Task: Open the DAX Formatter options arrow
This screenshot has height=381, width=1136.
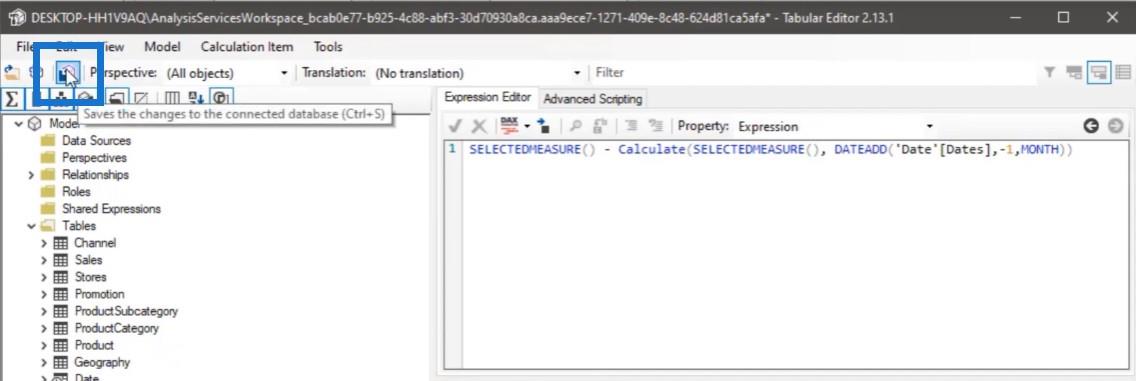Action: tap(527, 126)
